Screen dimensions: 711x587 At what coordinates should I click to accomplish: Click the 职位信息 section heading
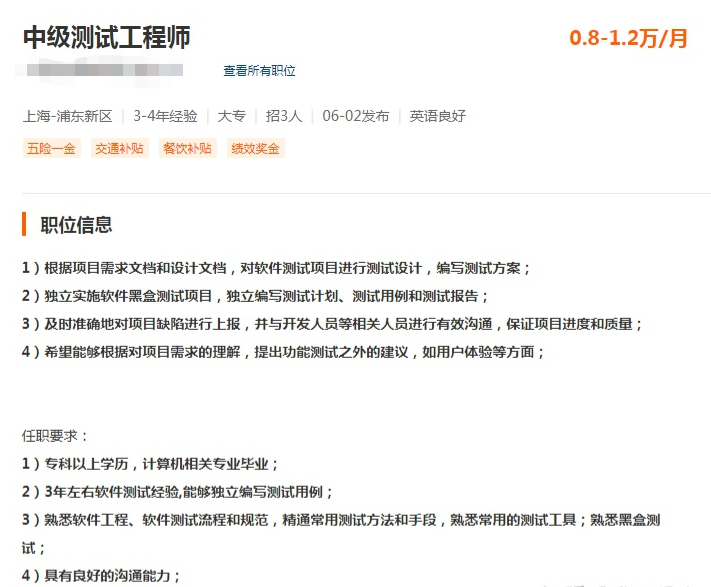tap(76, 225)
